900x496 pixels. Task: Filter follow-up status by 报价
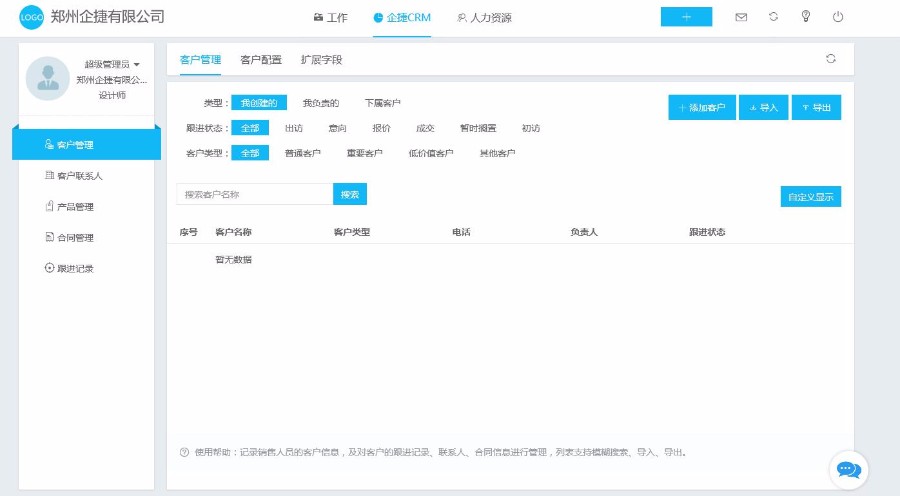coord(381,128)
